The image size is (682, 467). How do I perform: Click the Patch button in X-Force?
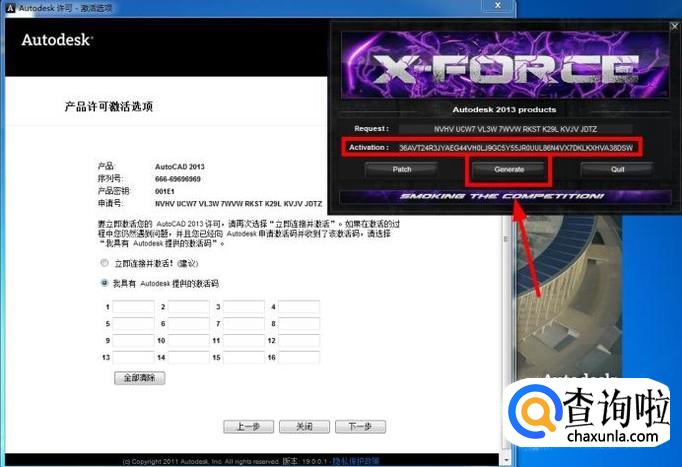tap(401, 169)
